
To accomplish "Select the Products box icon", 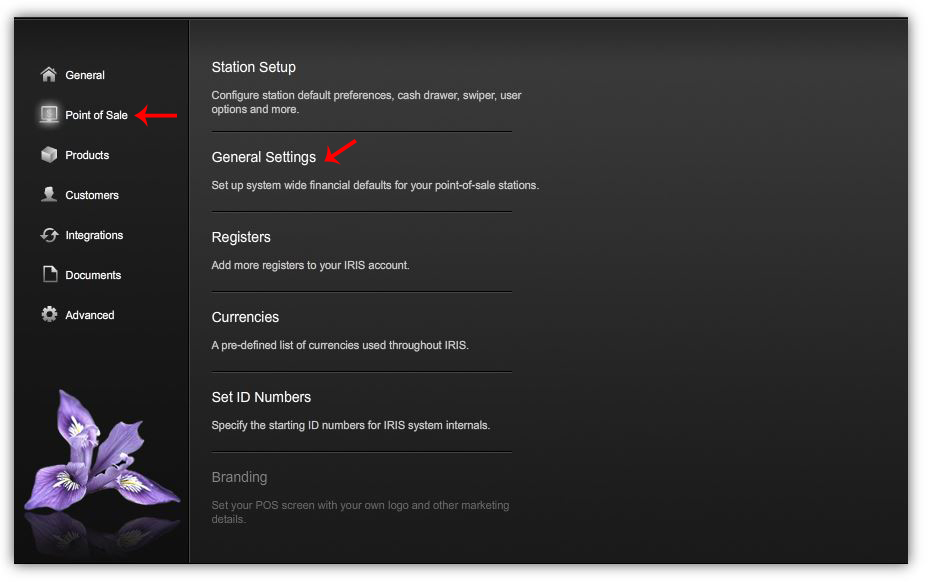I will 48,155.
